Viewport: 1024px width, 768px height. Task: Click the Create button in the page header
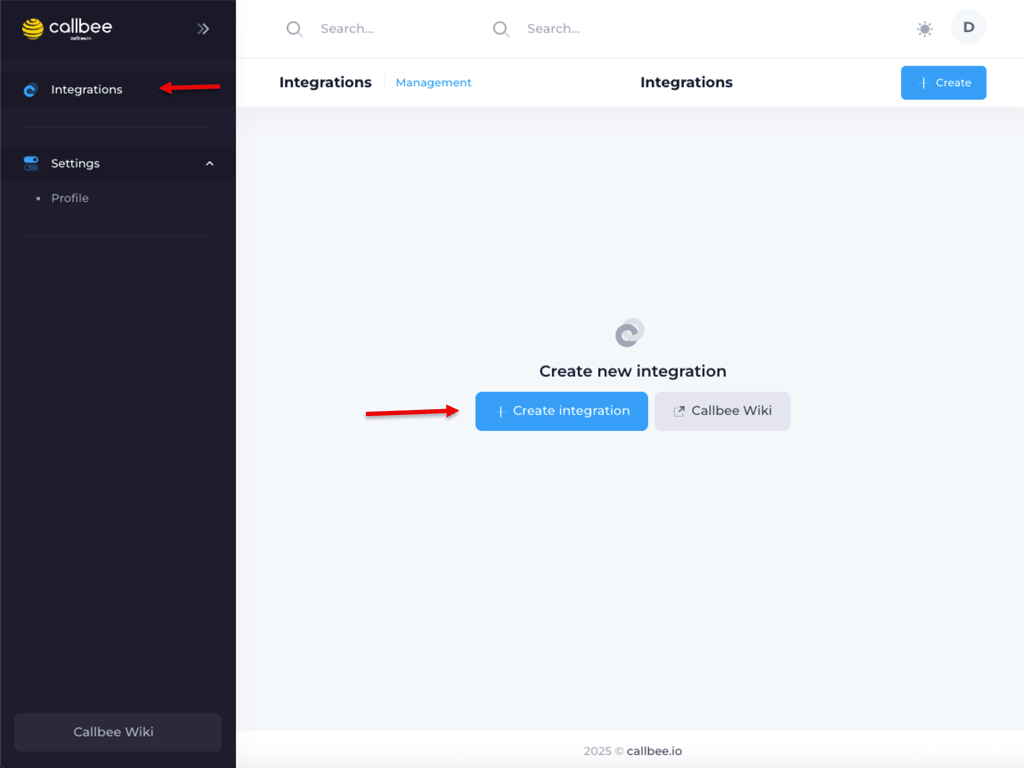tap(943, 83)
